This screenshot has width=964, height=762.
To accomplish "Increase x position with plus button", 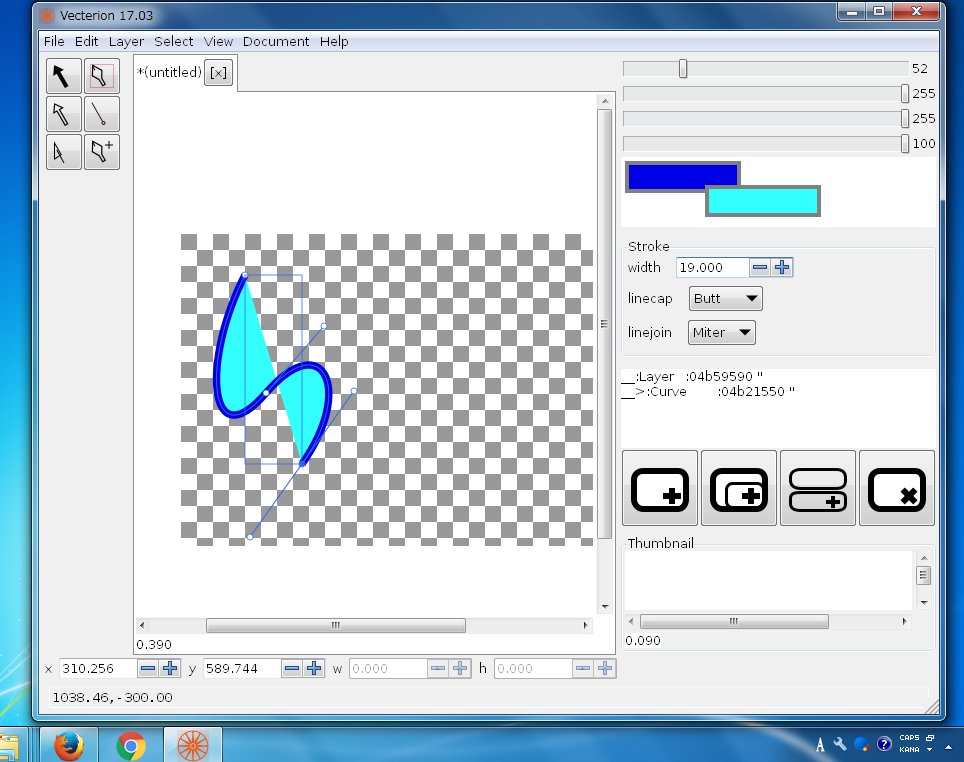I will click(170, 669).
